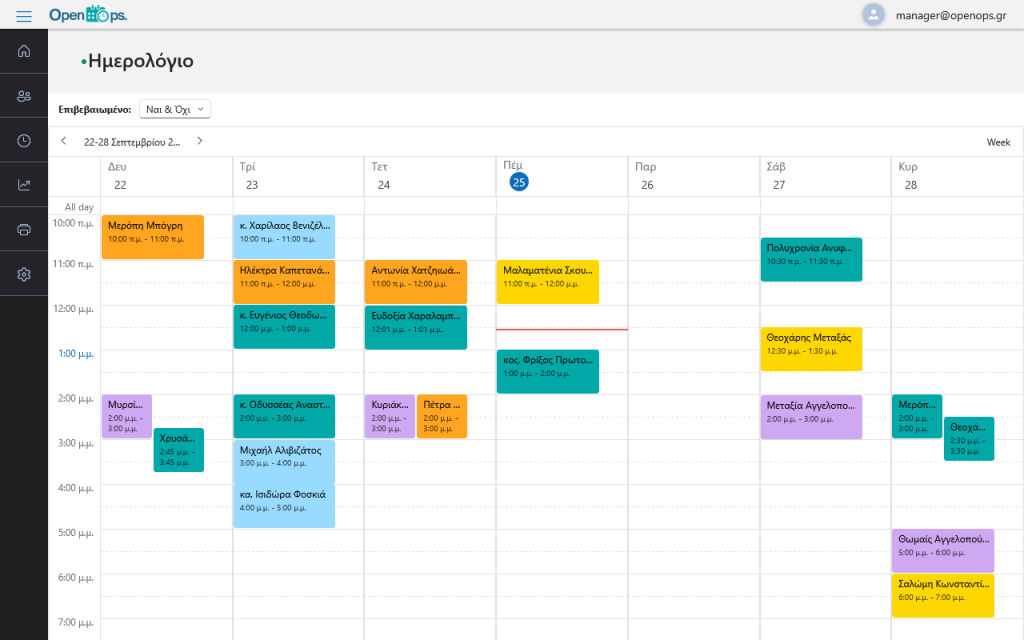Open the Αντωνία Χατζηιωά... appointment
1024x640 pixels.
416,282
